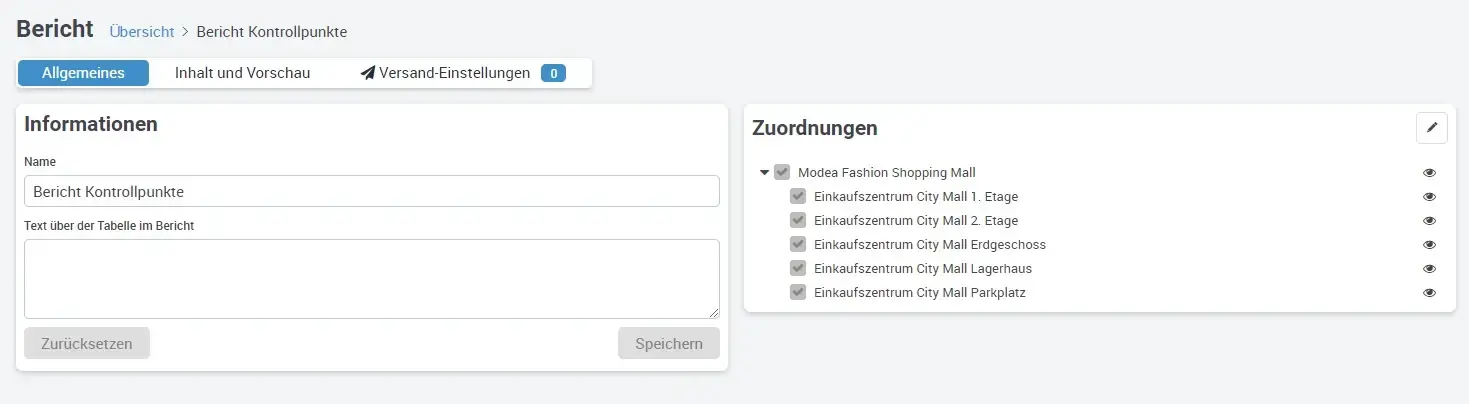This screenshot has width=1469, height=404.
Task: Toggle eye icon for City Mall 1. Etage
Action: (x=1429, y=197)
